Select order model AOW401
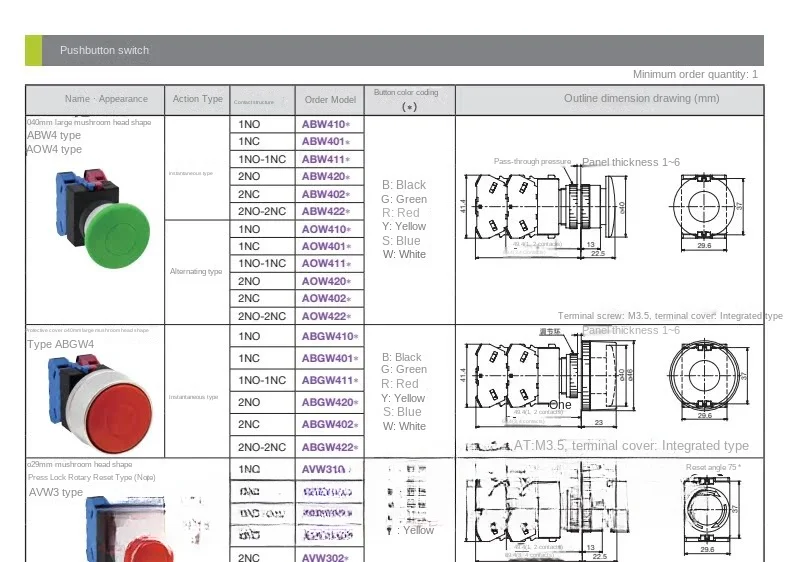The width and height of the screenshot is (790, 562). pyautogui.click(x=326, y=246)
